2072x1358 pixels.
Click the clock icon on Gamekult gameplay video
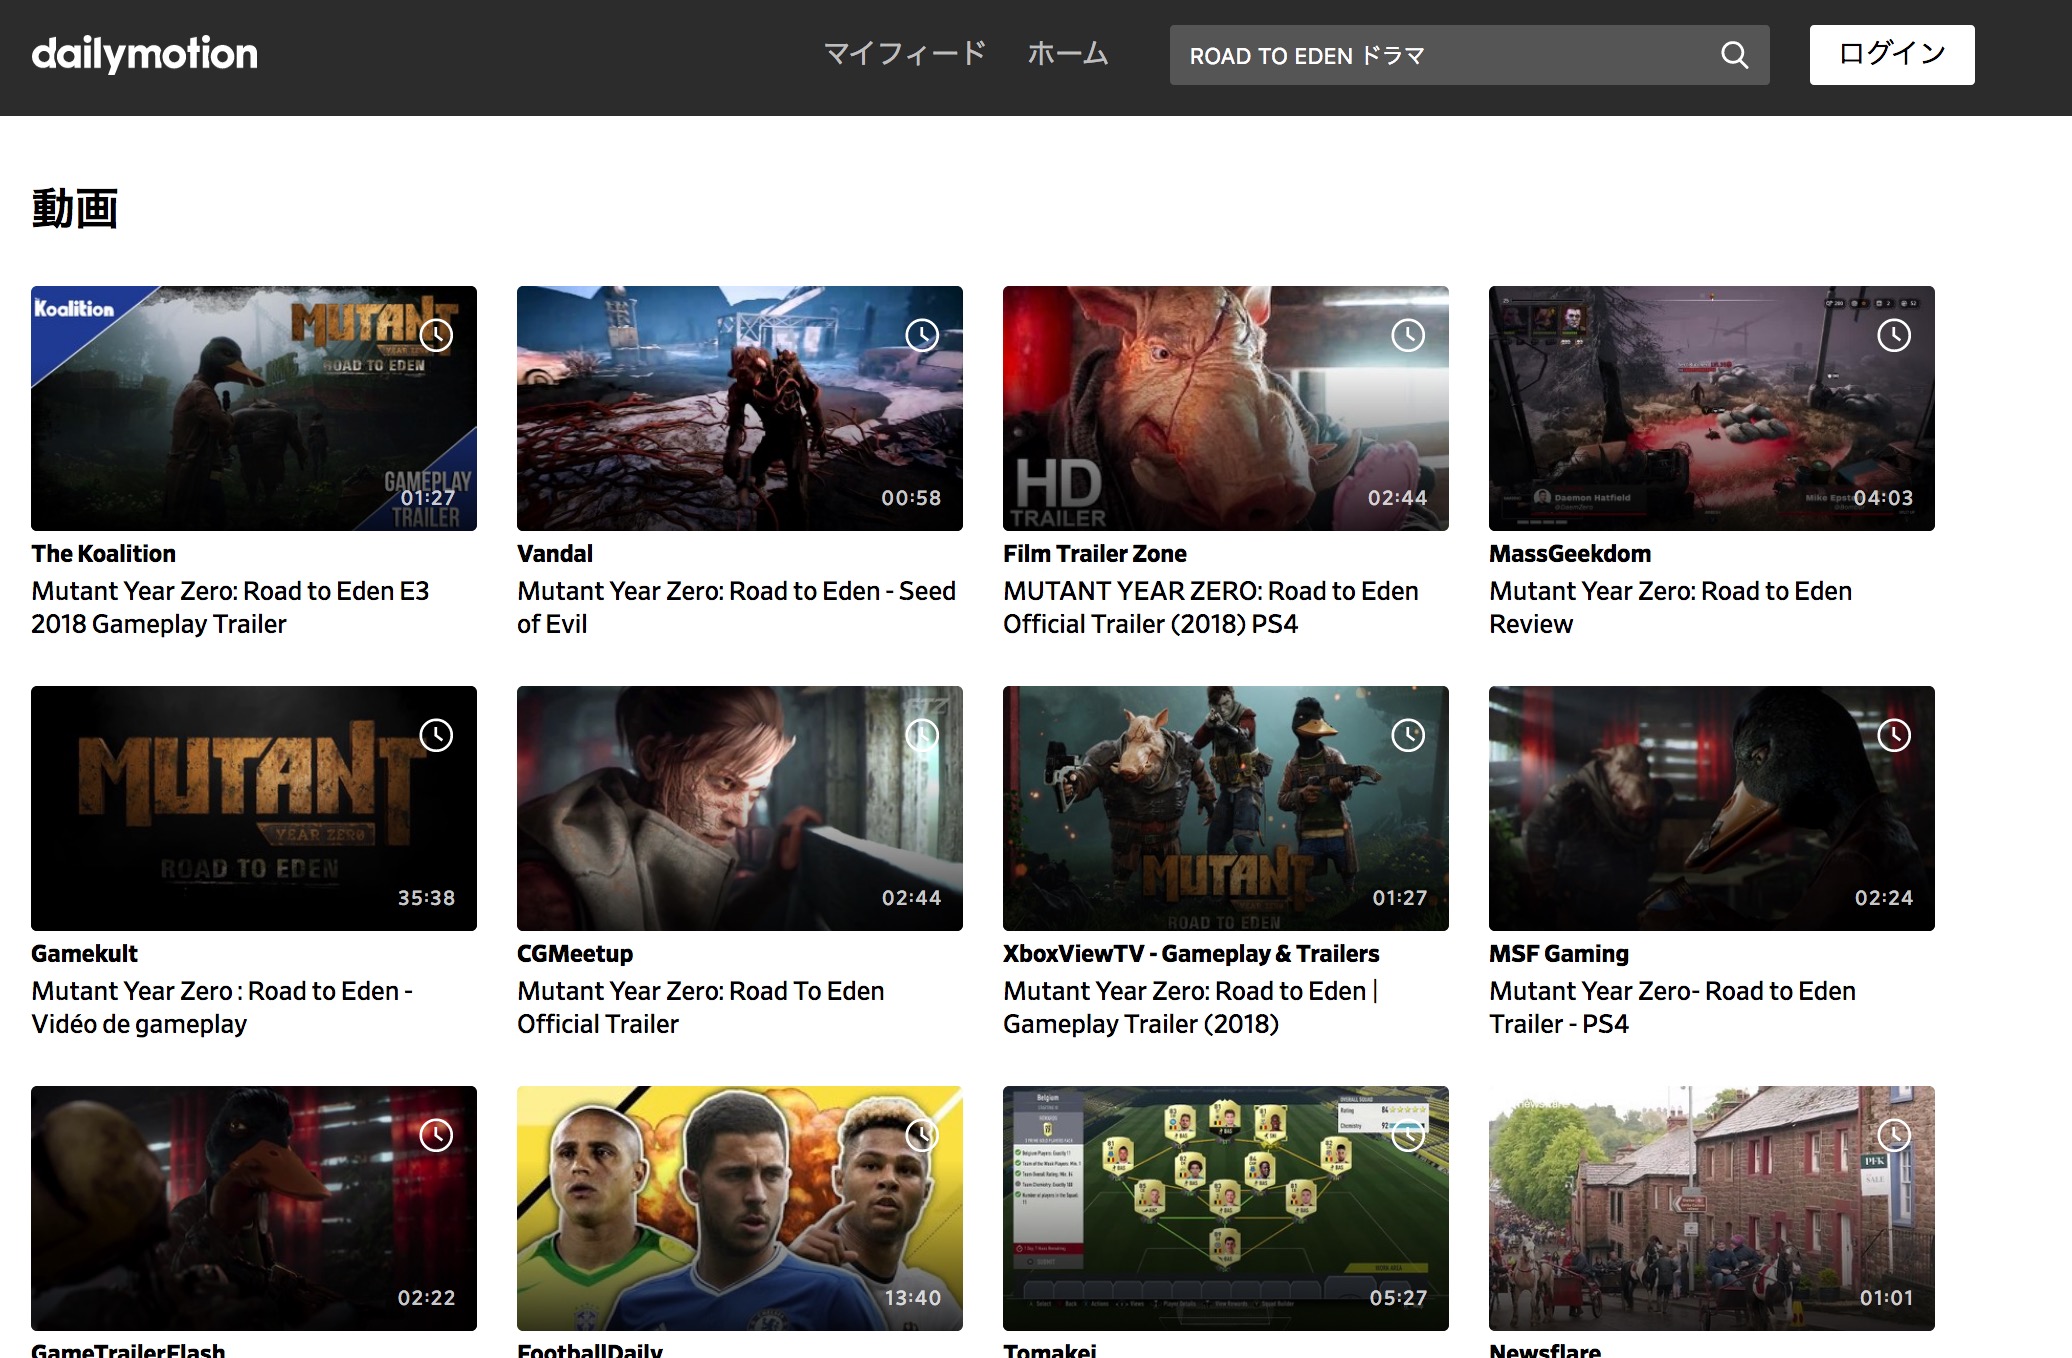436,735
